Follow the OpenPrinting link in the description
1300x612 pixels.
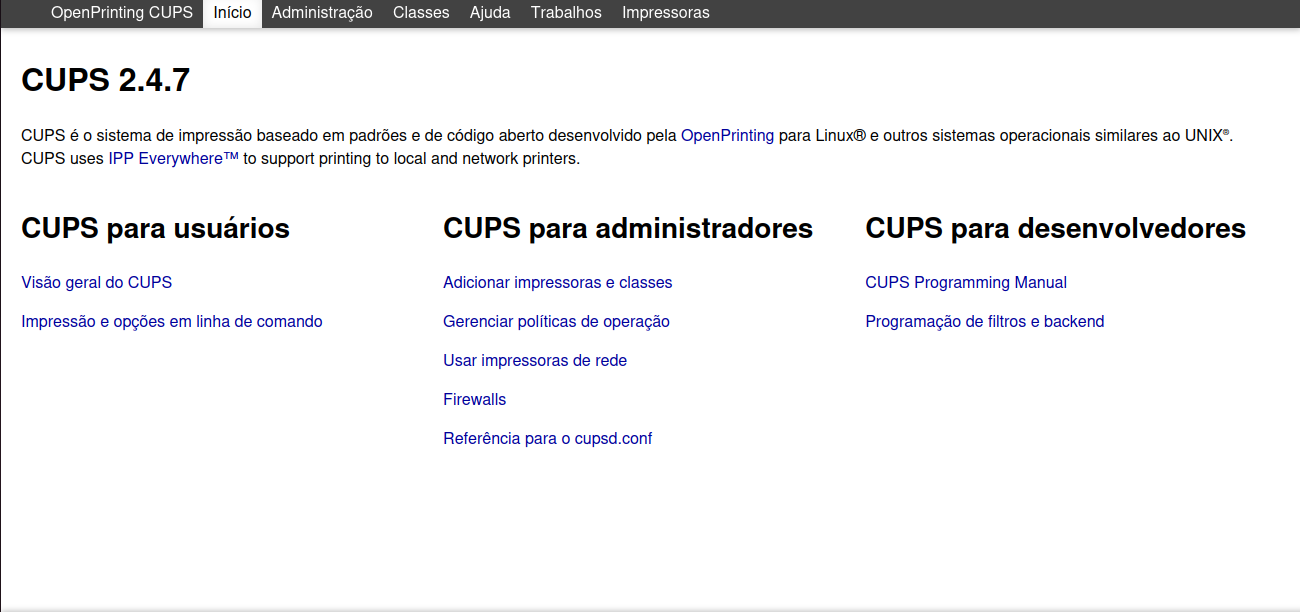[x=727, y=135]
